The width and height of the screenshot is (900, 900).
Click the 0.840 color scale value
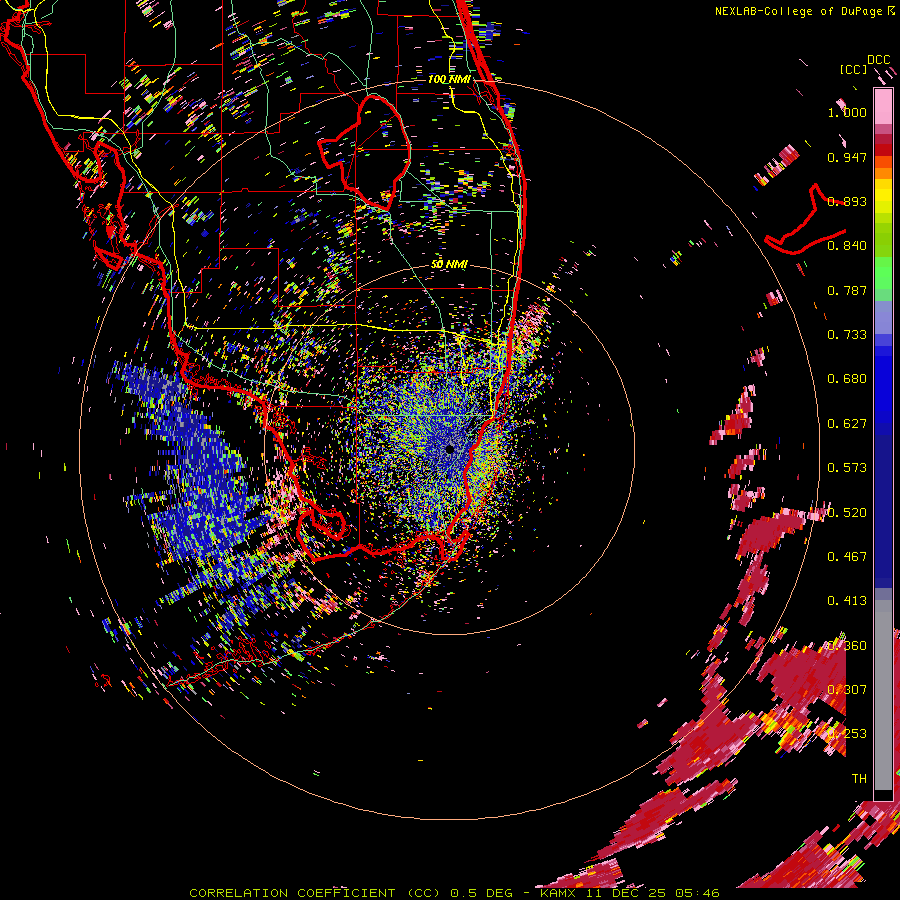point(847,246)
